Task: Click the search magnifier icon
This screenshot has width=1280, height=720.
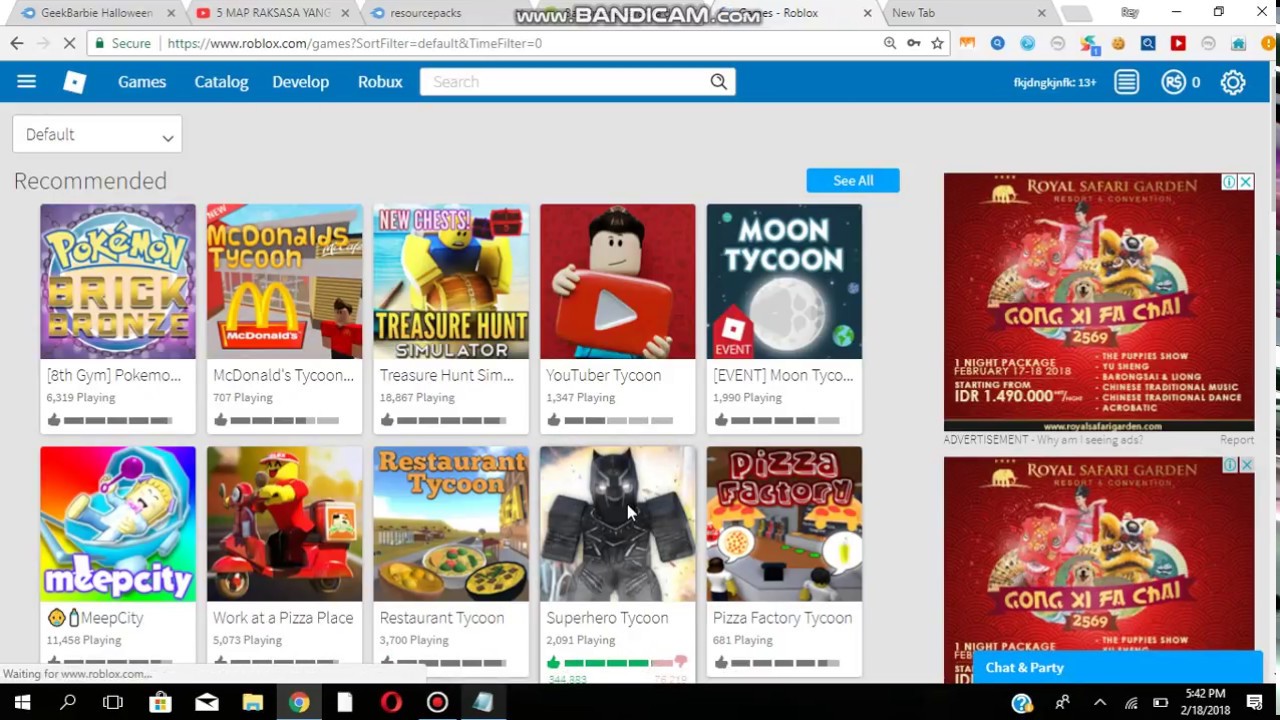Action: click(x=718, y=82)
